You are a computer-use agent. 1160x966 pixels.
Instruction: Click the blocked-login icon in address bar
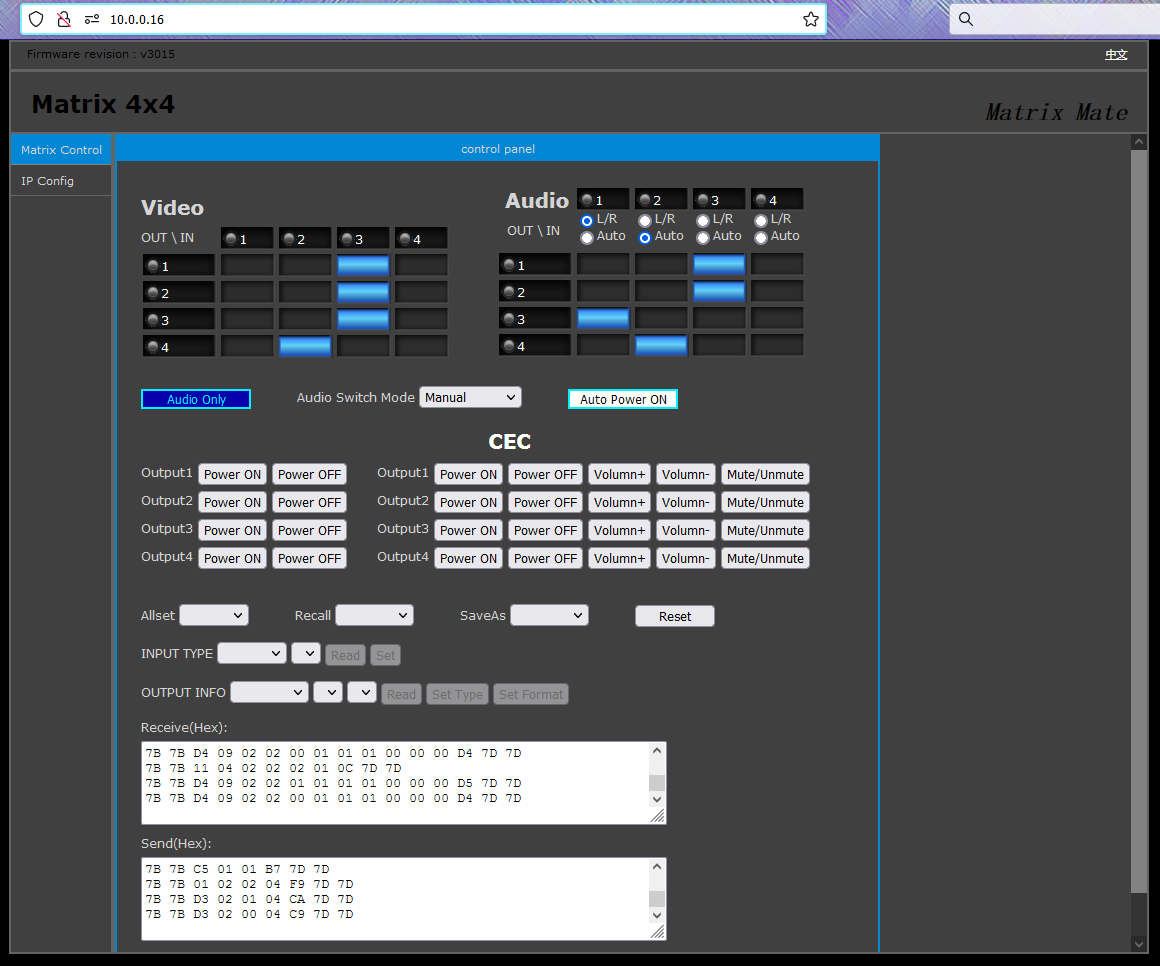click(x=62, y=19)
